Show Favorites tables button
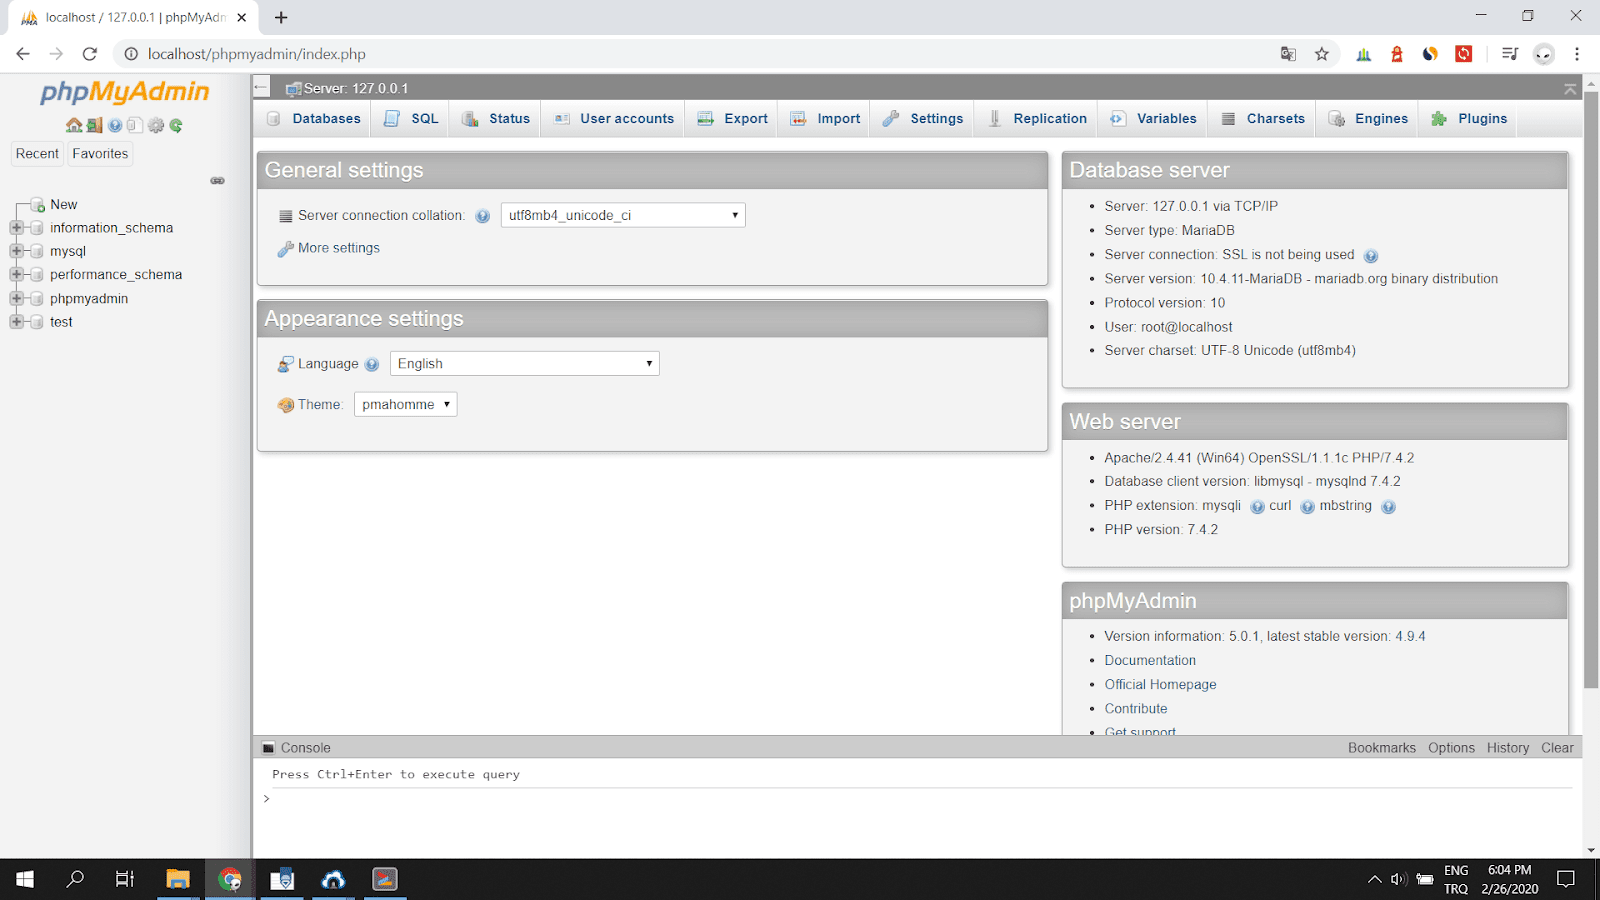This screenshot has height=900, width=1600. tap(100, 154)
